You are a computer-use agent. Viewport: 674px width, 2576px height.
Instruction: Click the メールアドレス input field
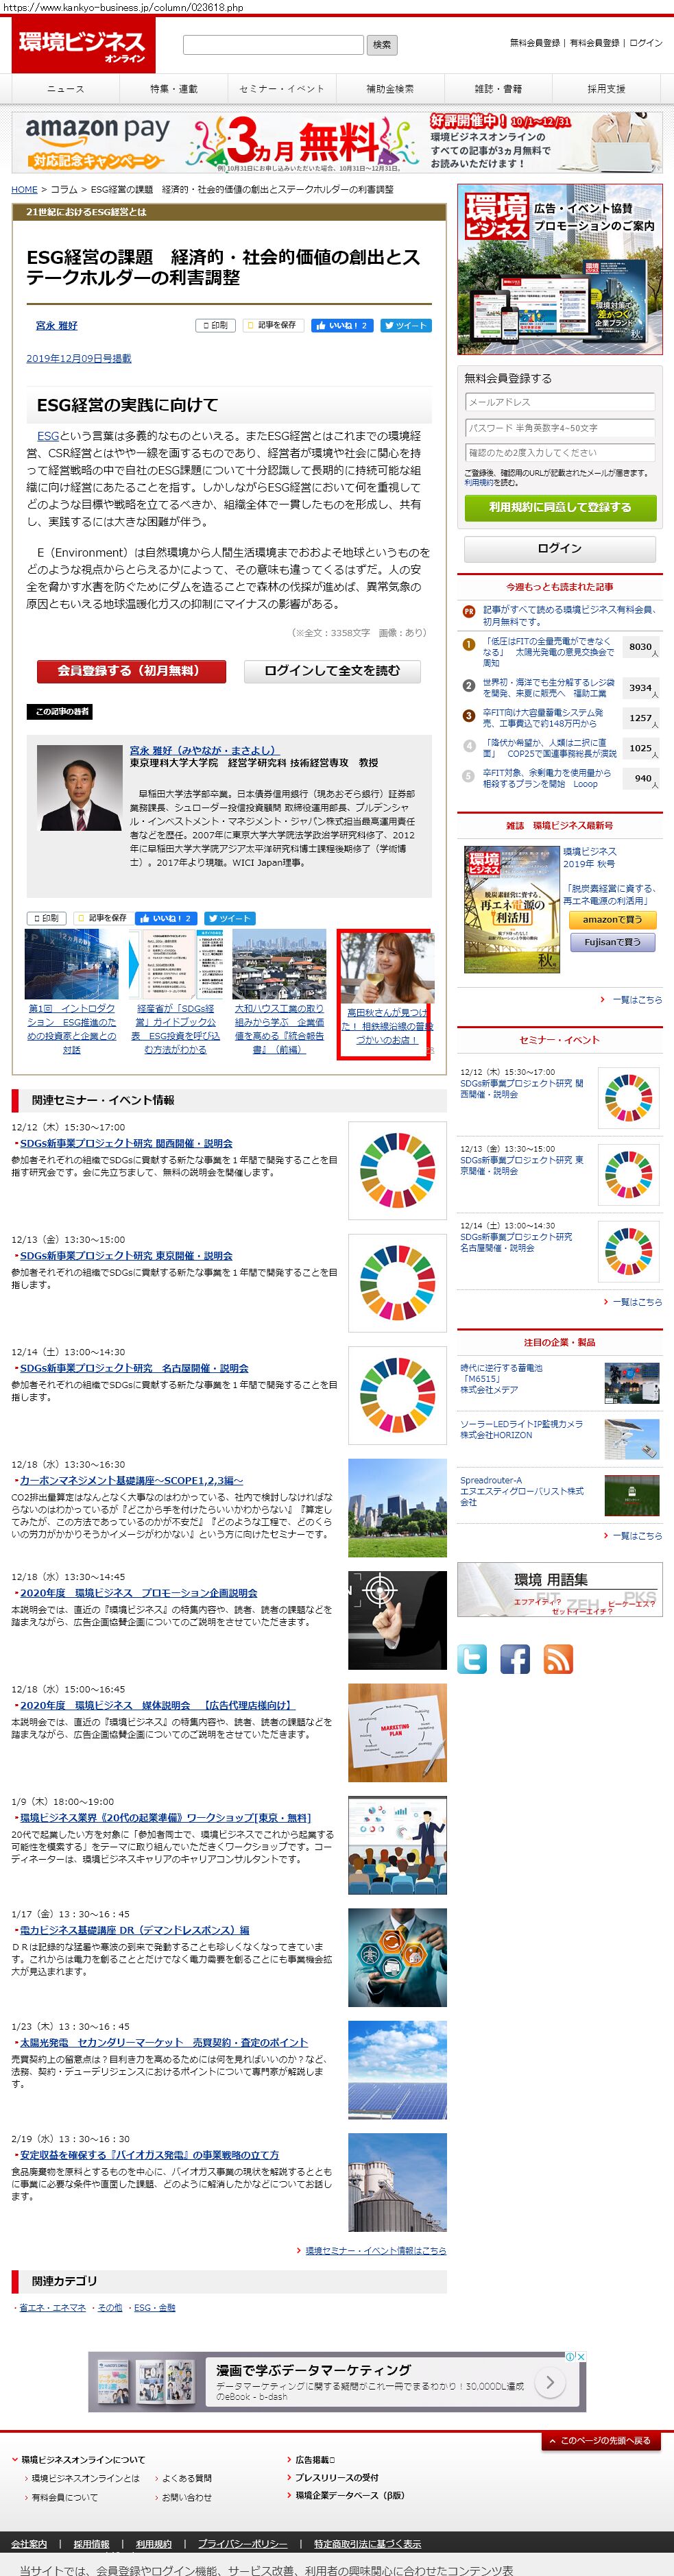tap(560, 402)
